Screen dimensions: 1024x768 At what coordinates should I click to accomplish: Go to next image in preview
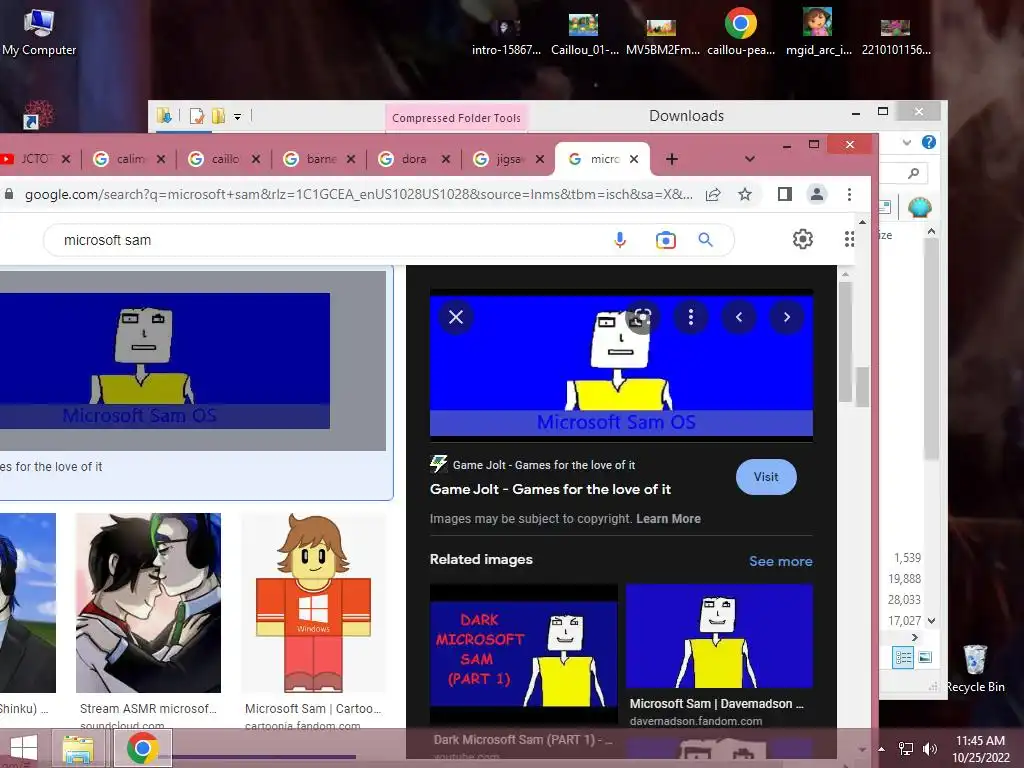click(x=787, y=317)
